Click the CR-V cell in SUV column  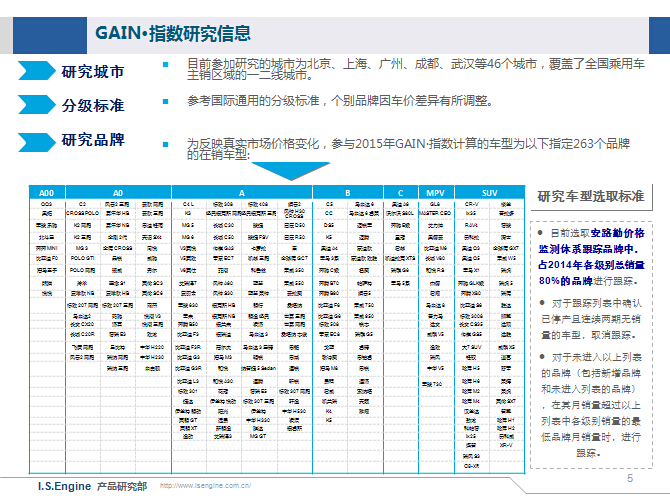pyautogui.click(x=471, y=204)
